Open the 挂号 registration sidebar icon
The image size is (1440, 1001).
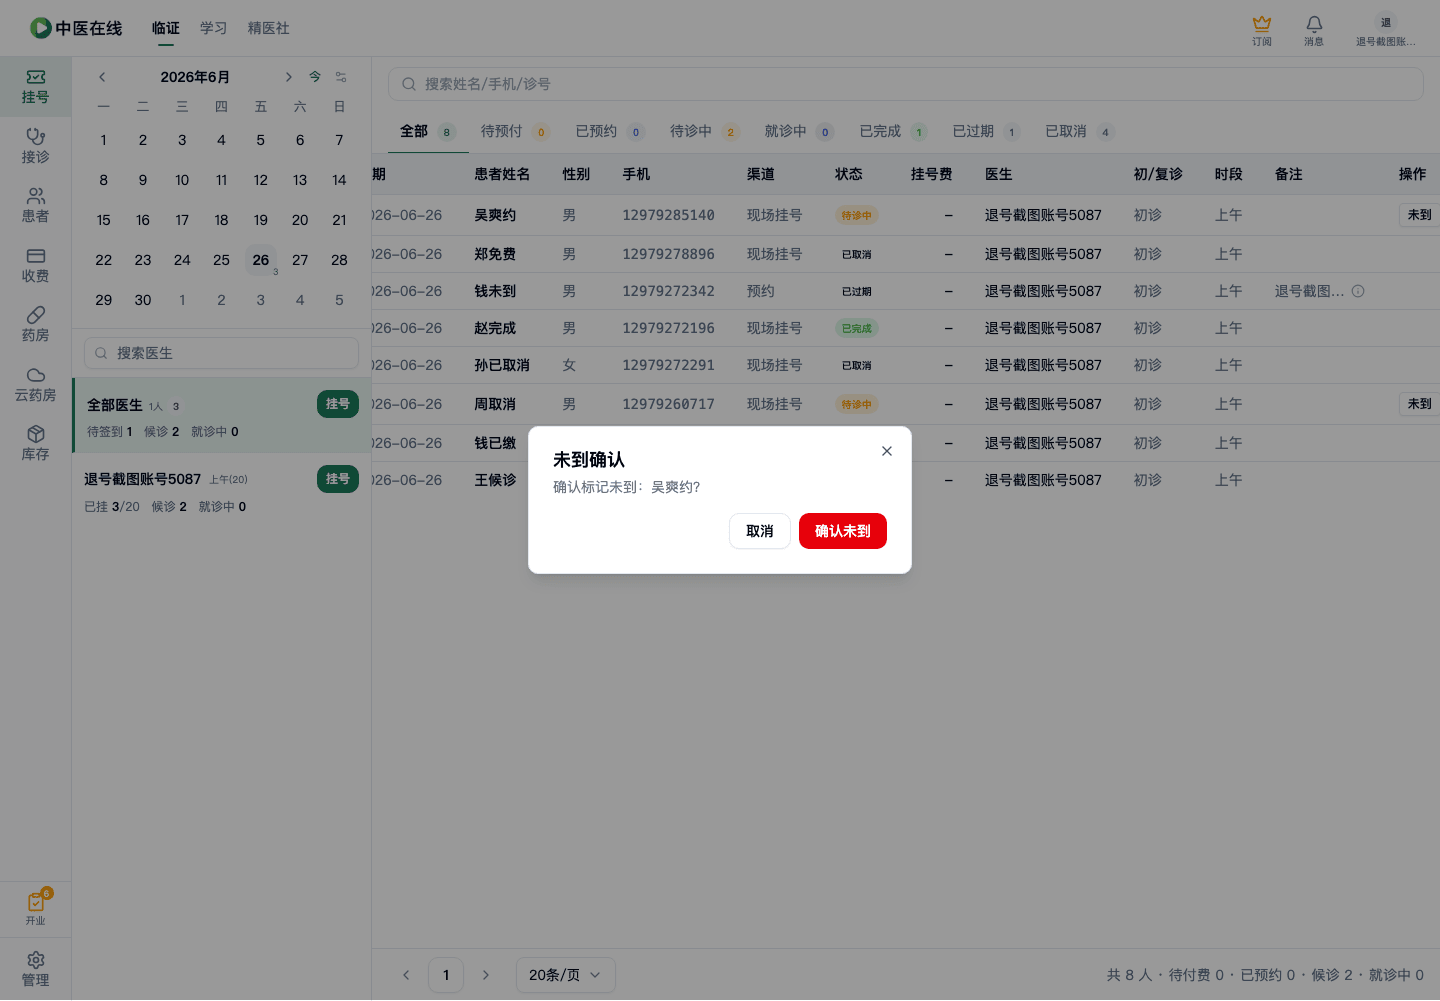[x=35, y=87]
